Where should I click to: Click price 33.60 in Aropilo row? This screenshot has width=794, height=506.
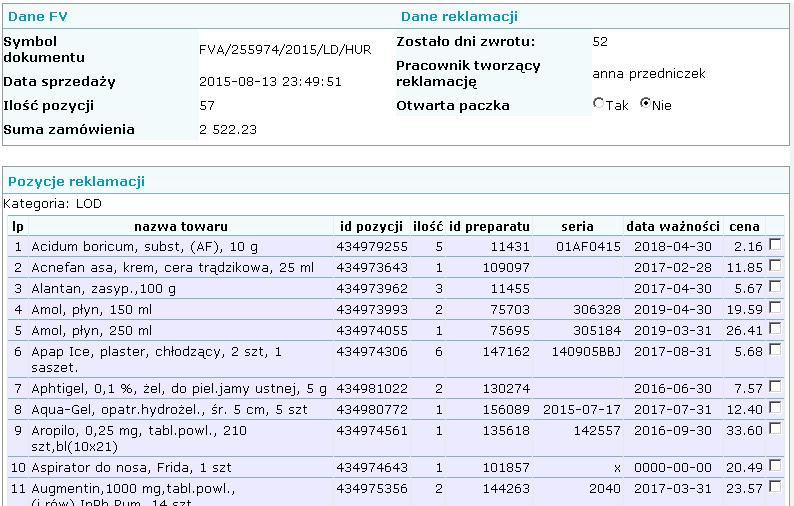pyautogui.click(x=744, y=431)
